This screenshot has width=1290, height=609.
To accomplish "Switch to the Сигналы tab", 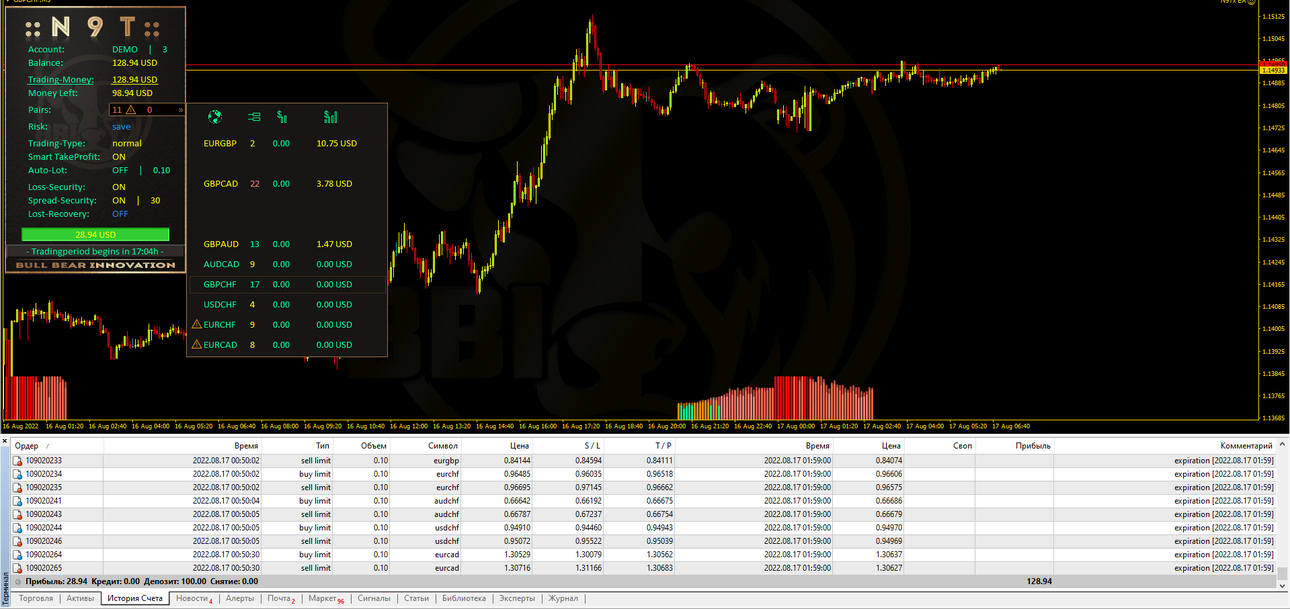I will [x=374, y=598].
